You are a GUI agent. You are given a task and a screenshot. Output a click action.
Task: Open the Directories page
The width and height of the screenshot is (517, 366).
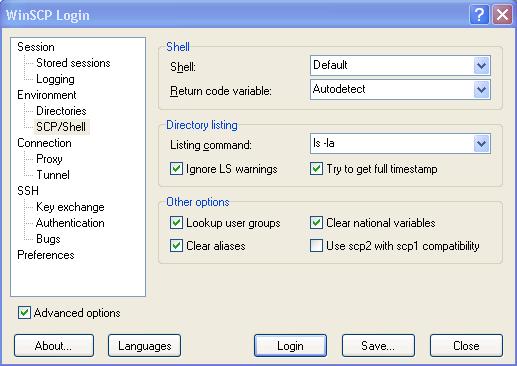pos(61,111)
